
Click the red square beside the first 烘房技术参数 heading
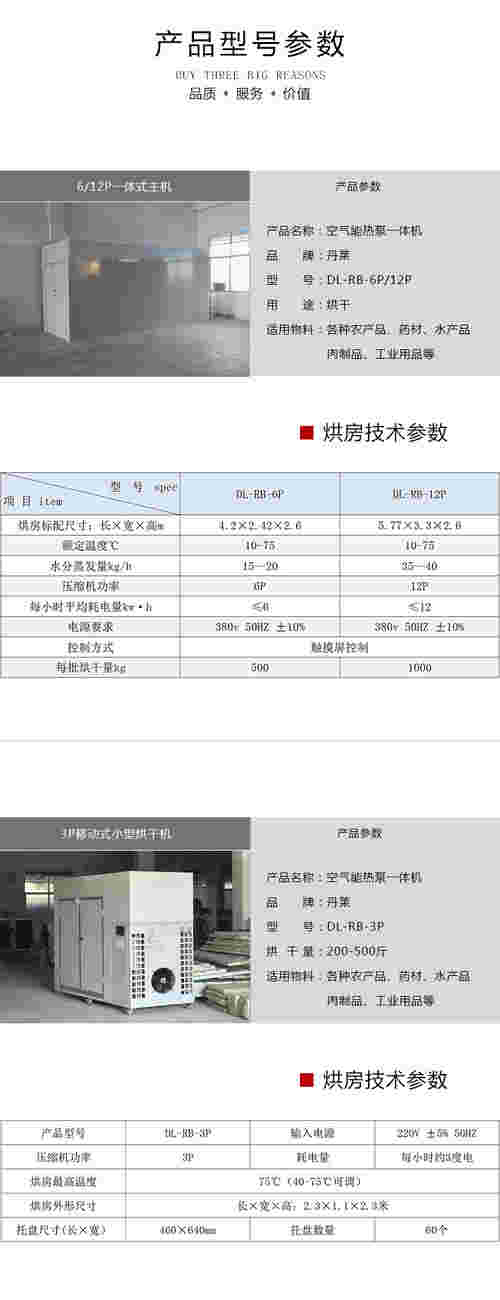(308, 432)
